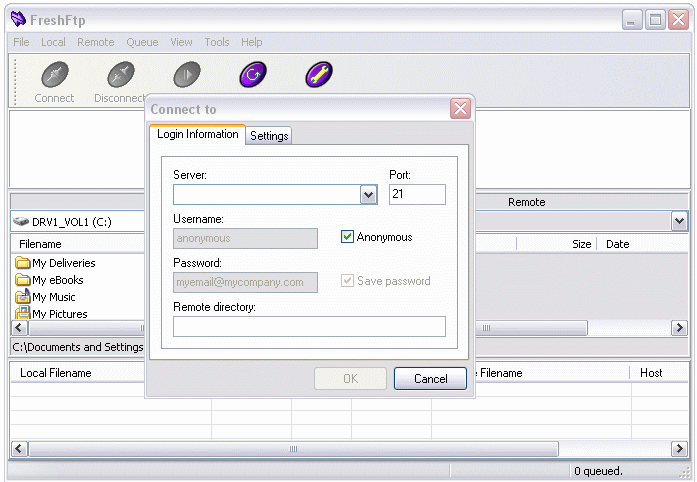
Task: Open the Server dropdown arrow
Action: click(x=368, y=195)
